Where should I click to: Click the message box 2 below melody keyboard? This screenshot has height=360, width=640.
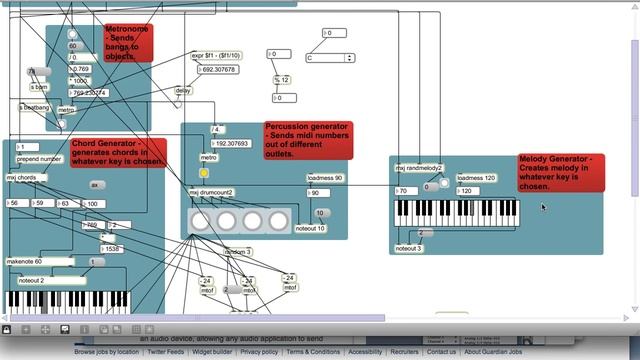pos(425,233)
